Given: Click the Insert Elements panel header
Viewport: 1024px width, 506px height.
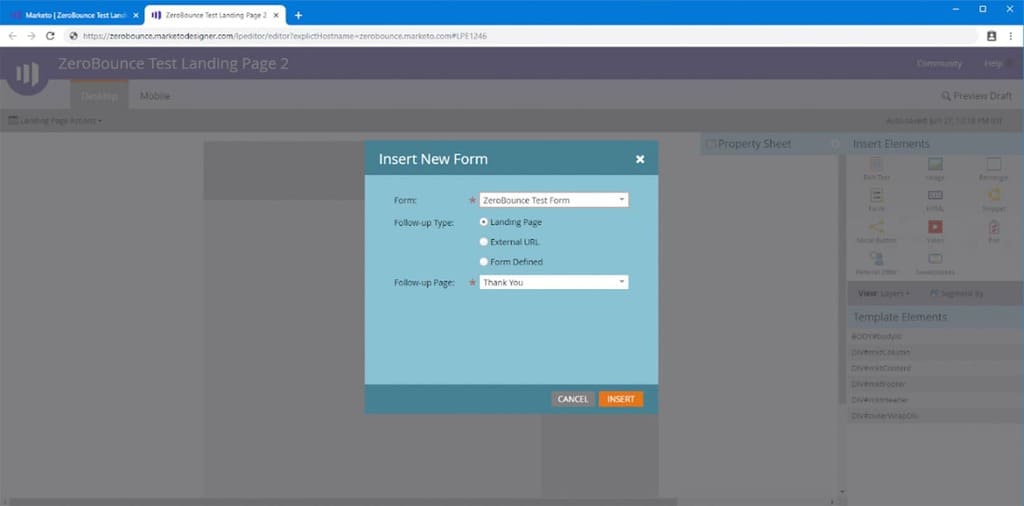Looking at the screenshot, I should click(935, 144).
